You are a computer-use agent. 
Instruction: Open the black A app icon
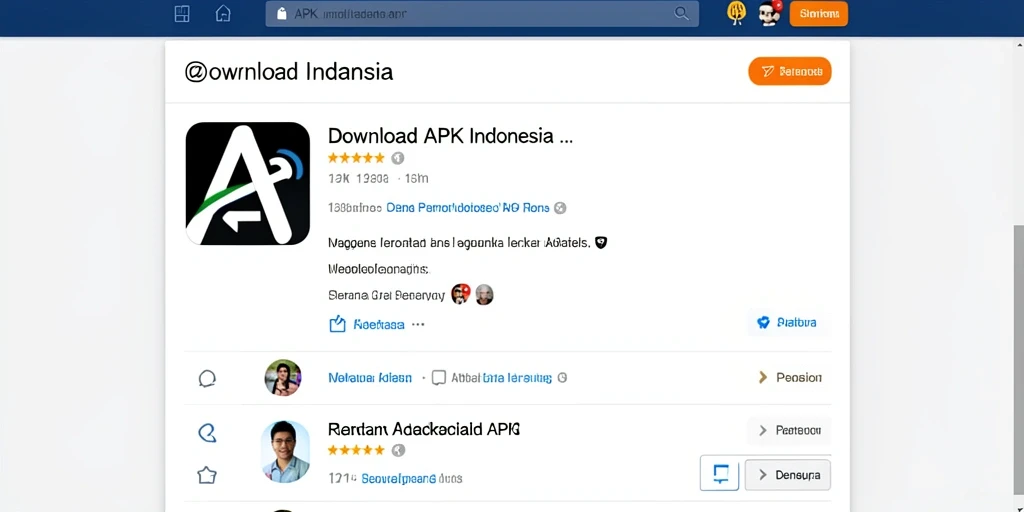248,184
